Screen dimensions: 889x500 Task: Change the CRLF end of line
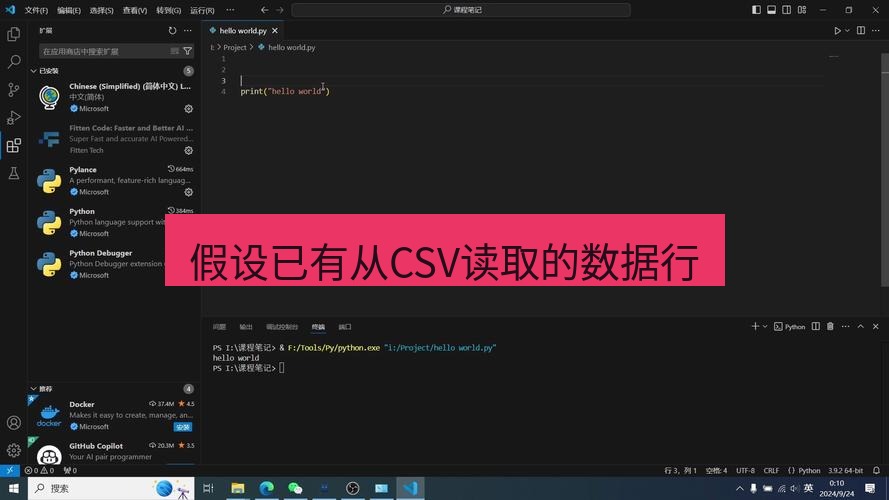(x=771, y=471)
